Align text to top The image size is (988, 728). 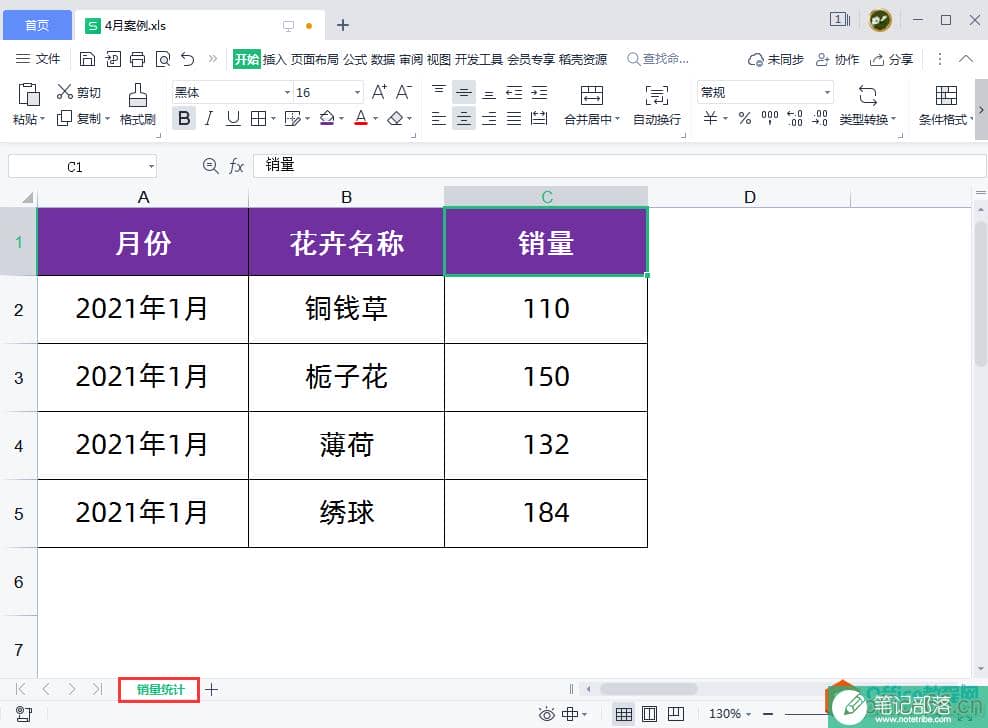point(439,92)
